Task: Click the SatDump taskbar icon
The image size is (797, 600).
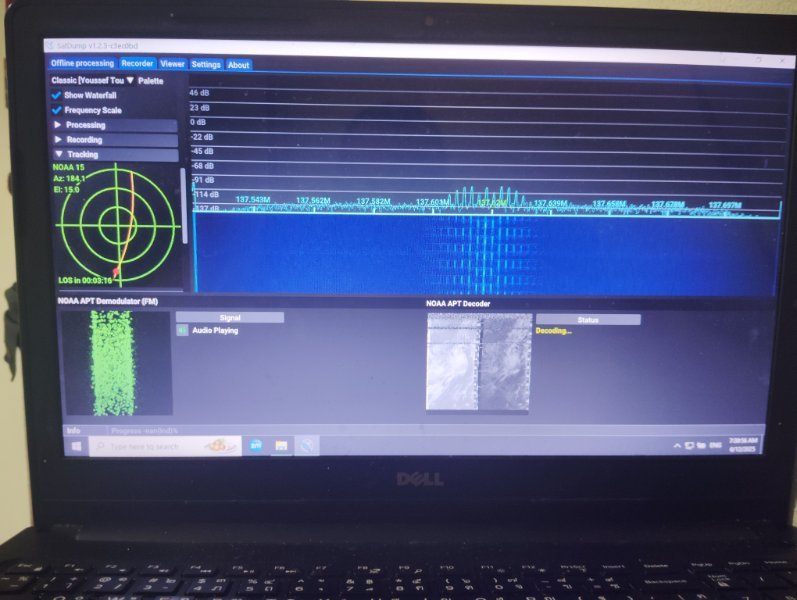Action: coord(306,446)
